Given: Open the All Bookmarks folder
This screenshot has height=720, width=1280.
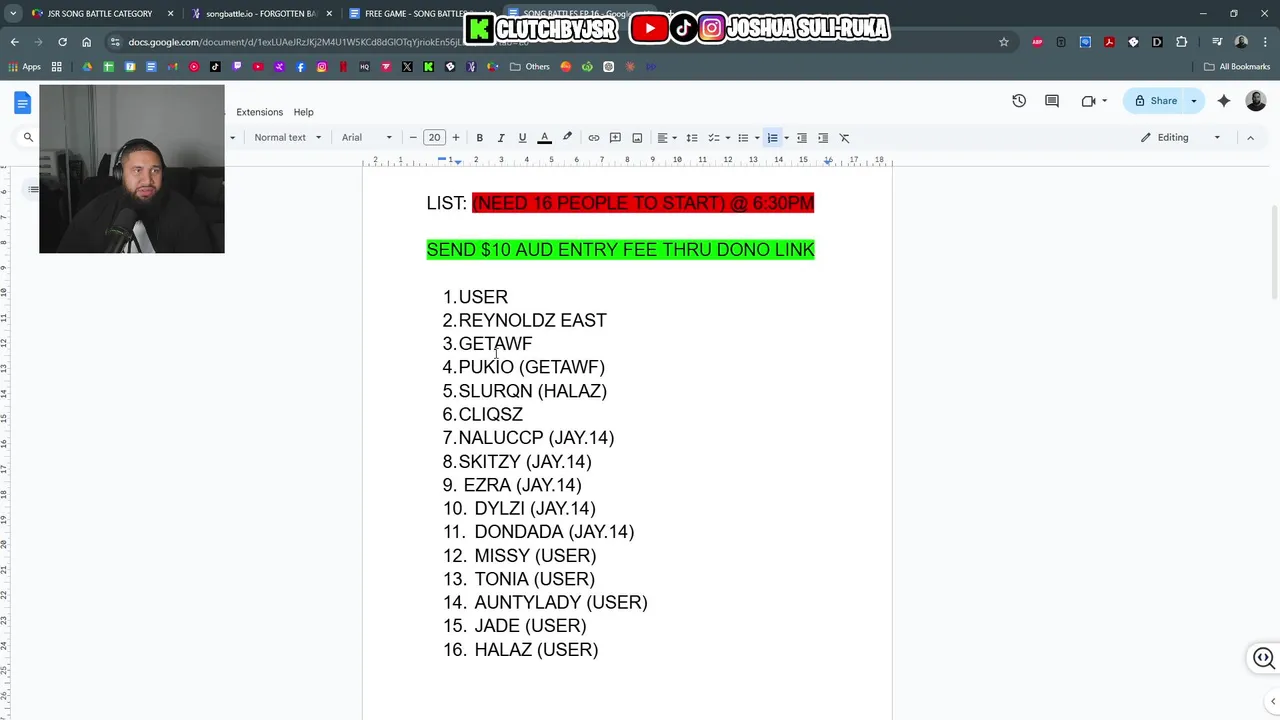Looking at the screenshot, I should 1237,67.
